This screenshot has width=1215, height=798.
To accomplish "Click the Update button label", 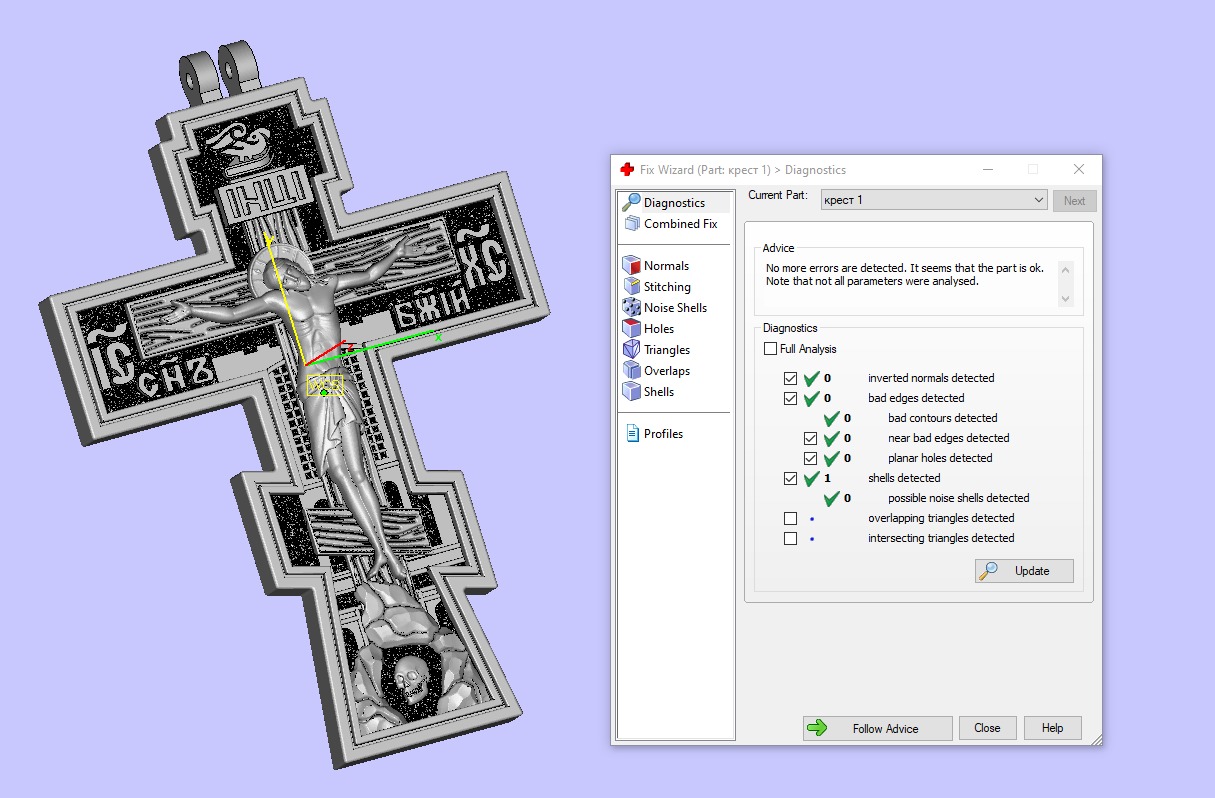I will [x=1032, y=571].
